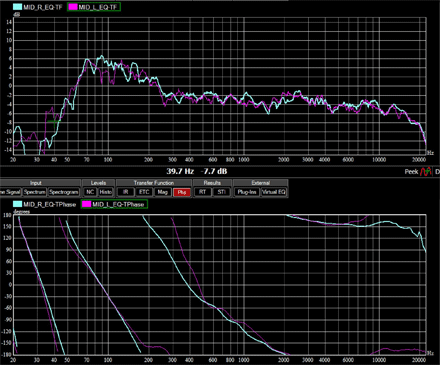Click magenta swatch of MID_L_EQ-TPhase

tap(87, 204)
